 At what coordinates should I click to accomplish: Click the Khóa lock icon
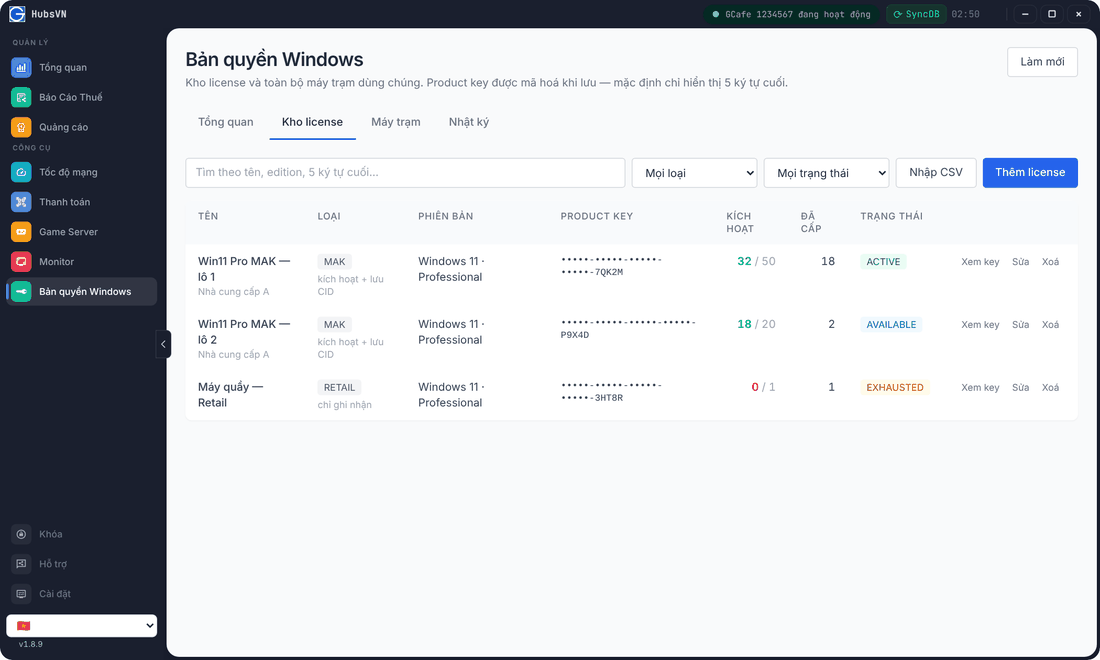point(21,534)
